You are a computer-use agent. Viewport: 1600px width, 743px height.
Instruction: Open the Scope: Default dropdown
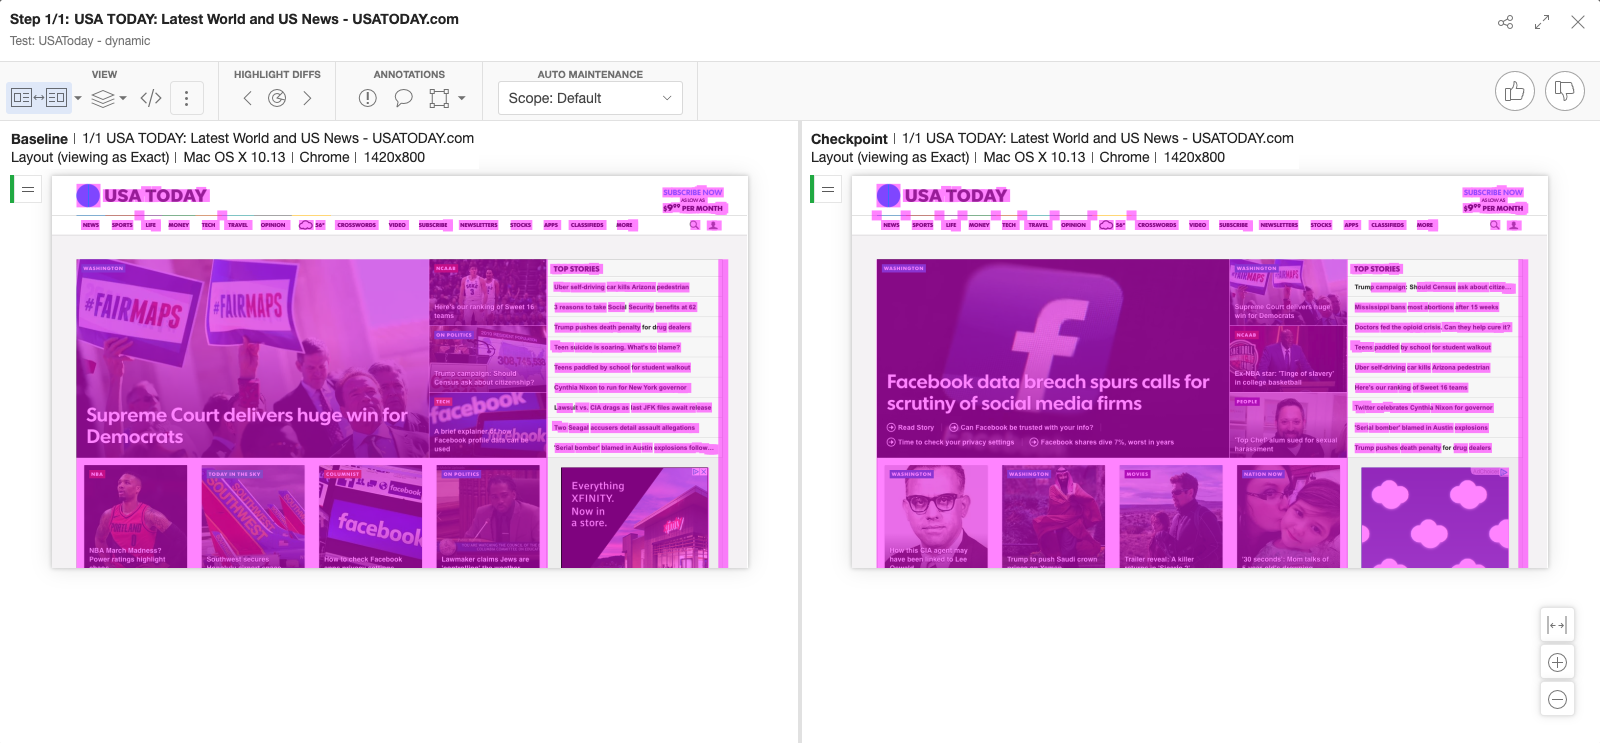click(590, 98)
